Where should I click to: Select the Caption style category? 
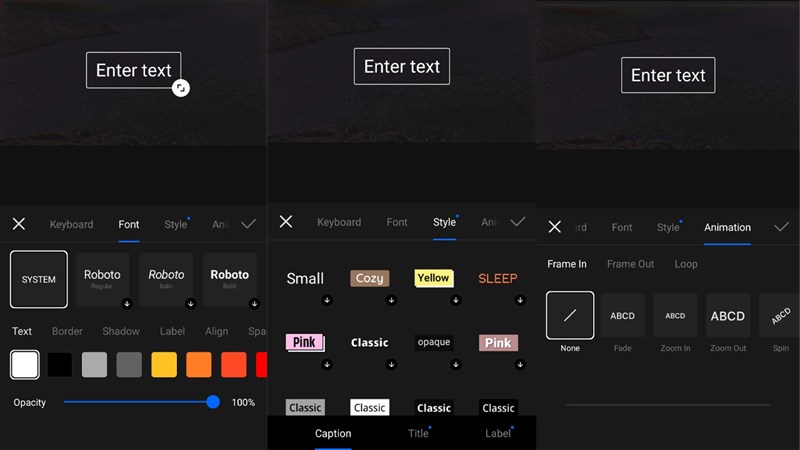point(333,433)
